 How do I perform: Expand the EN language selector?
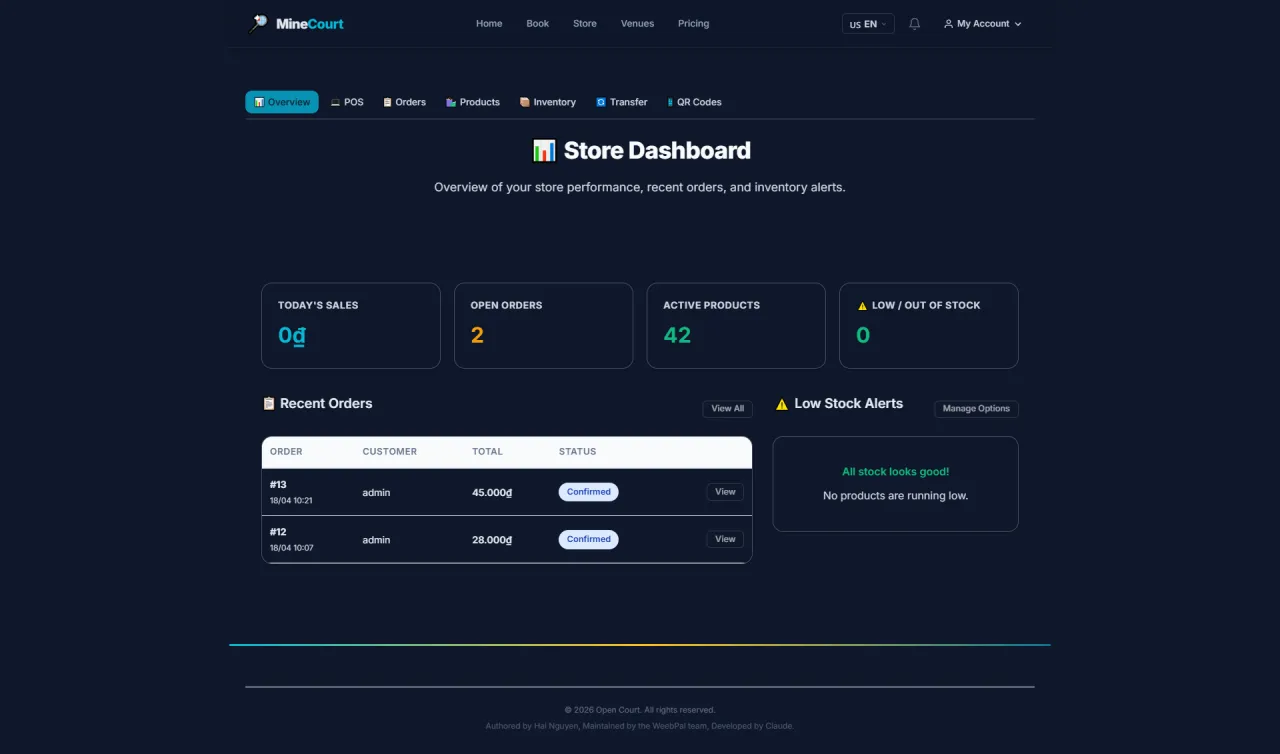pos(868,24)
